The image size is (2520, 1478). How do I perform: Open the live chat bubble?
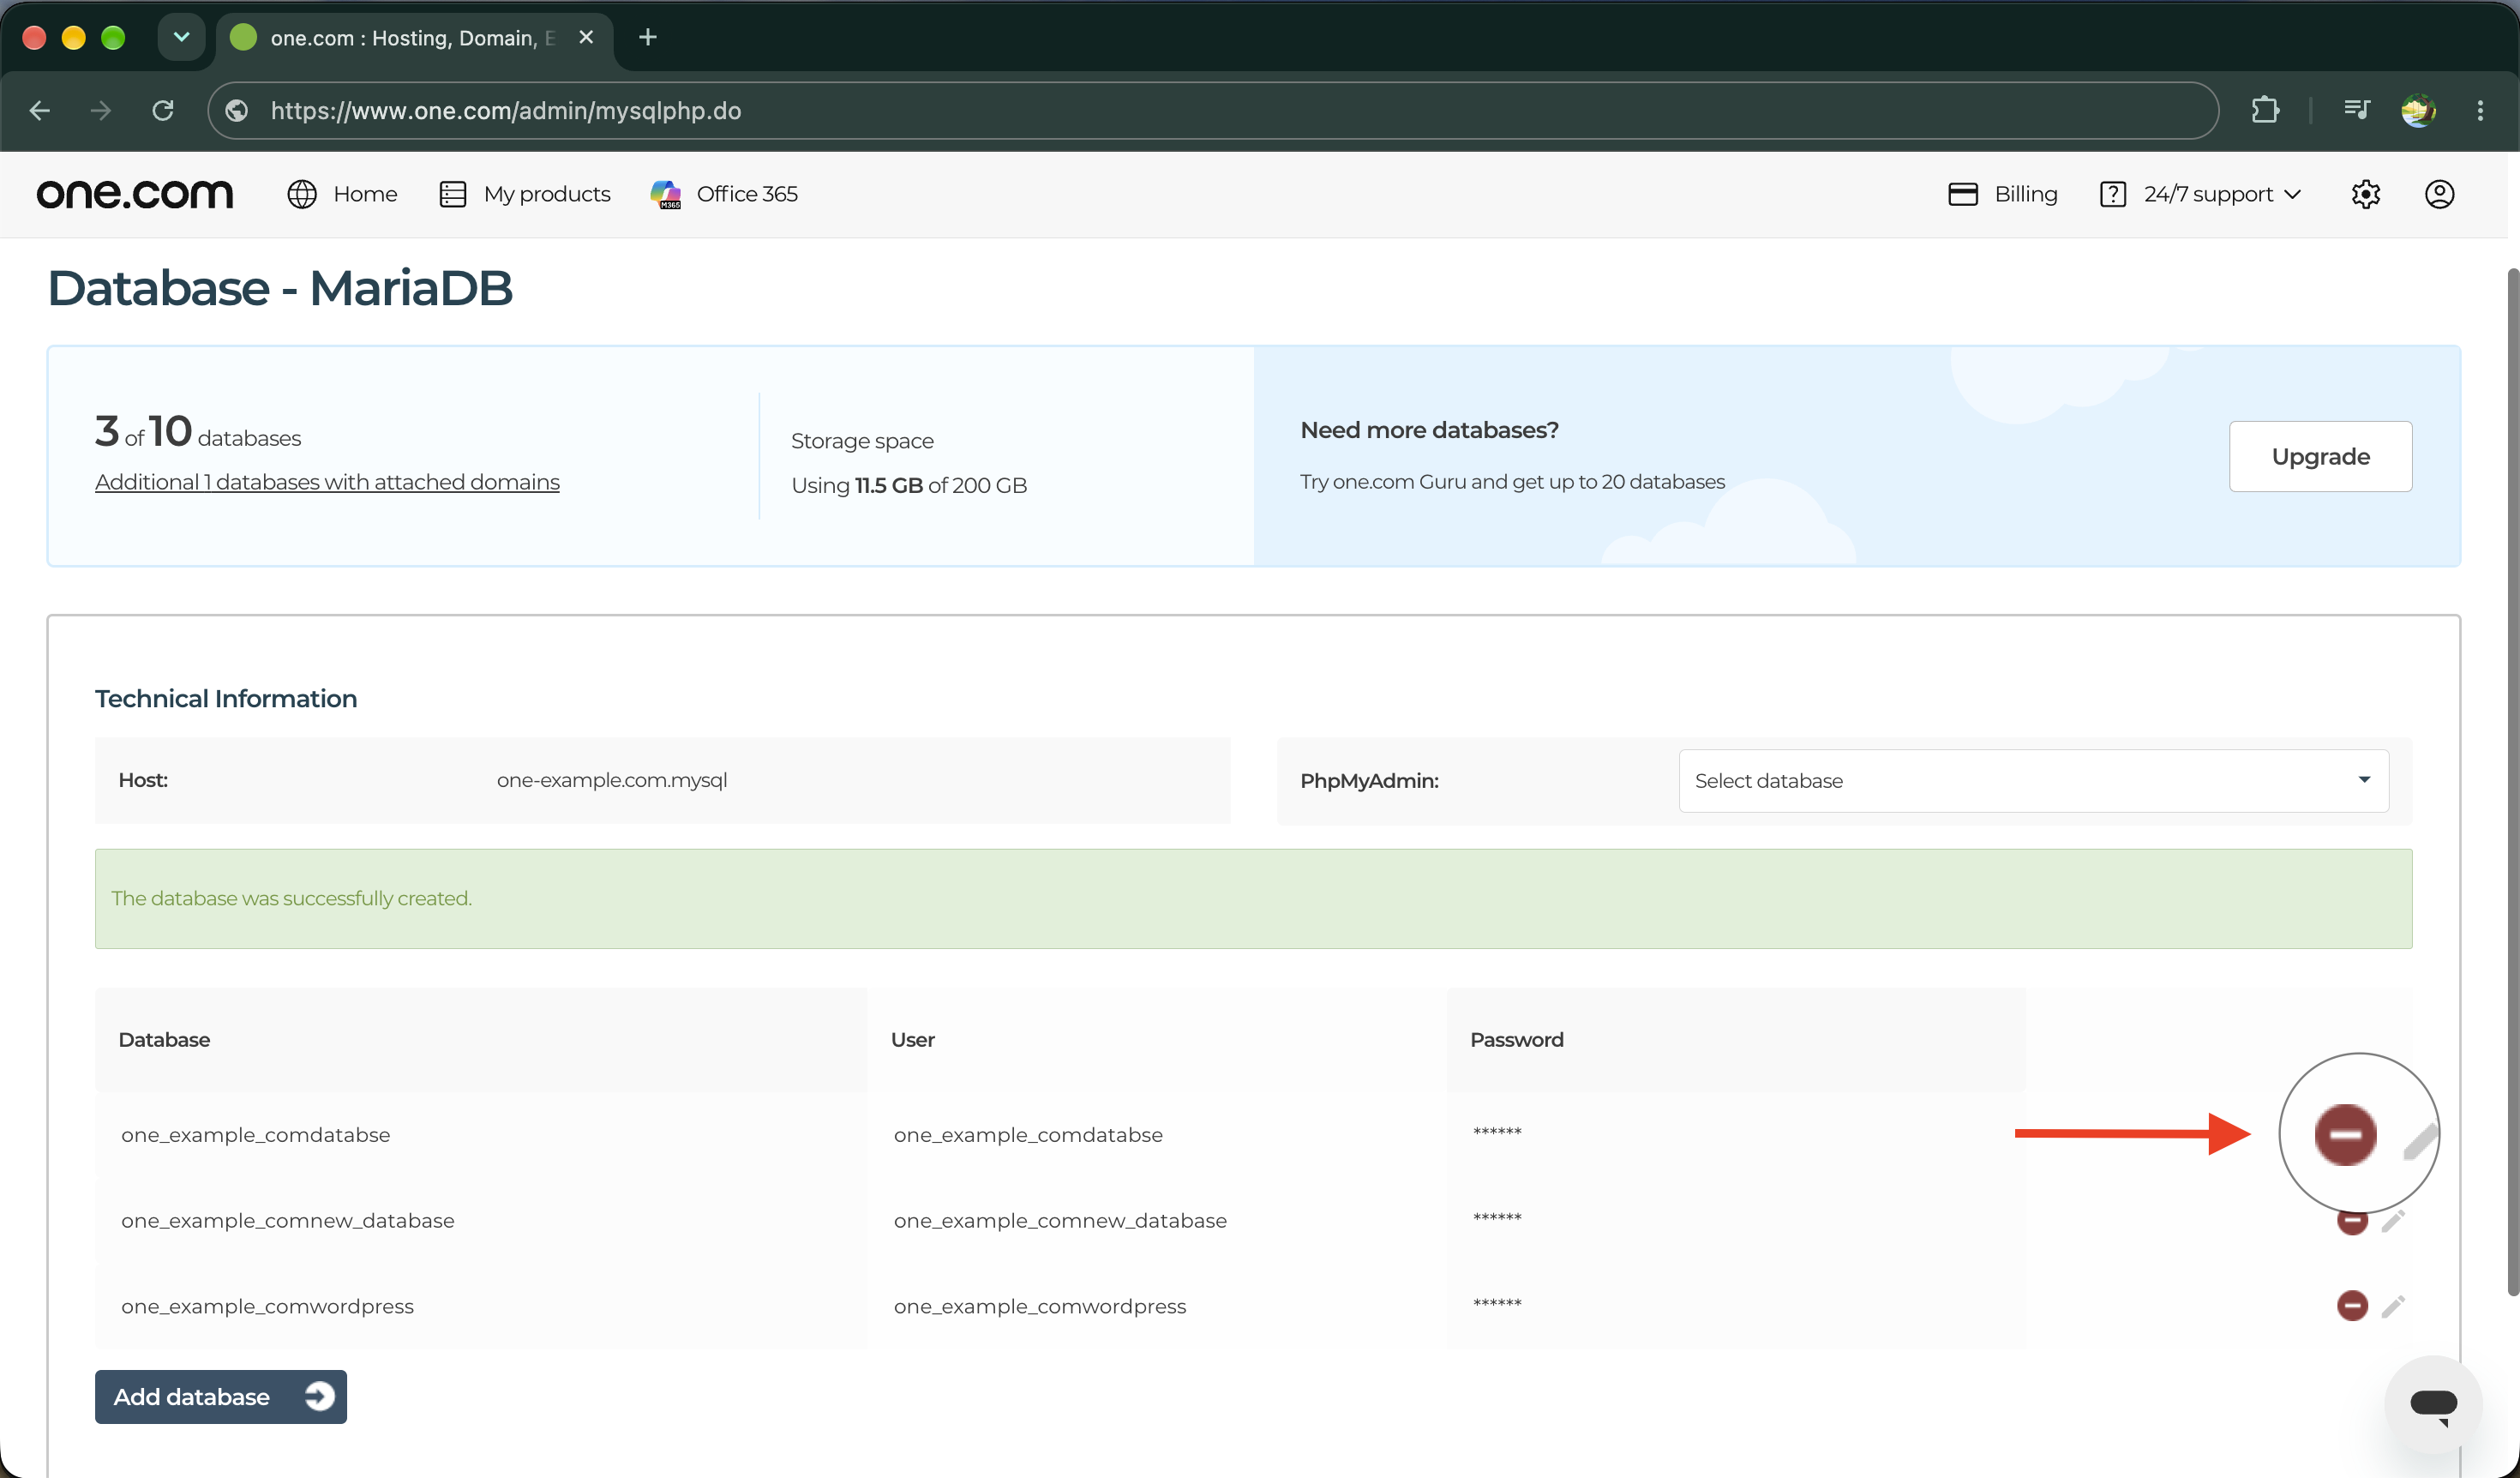pos(2433,1403)
